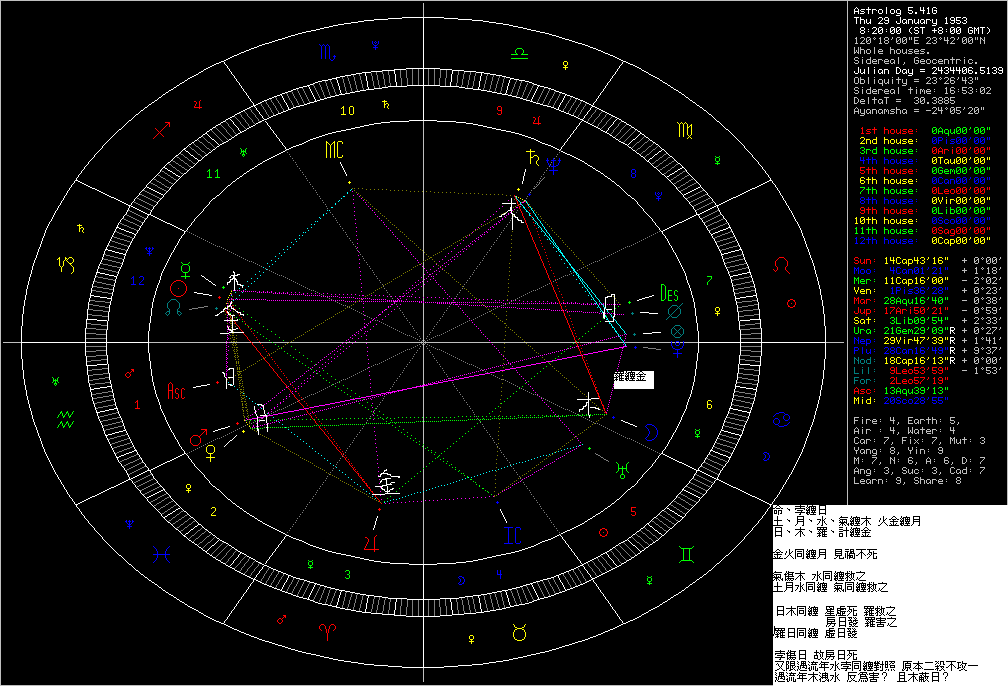Select the Sun 14Cap43'16" position row
1008x686 pixels.
point(921,260)
